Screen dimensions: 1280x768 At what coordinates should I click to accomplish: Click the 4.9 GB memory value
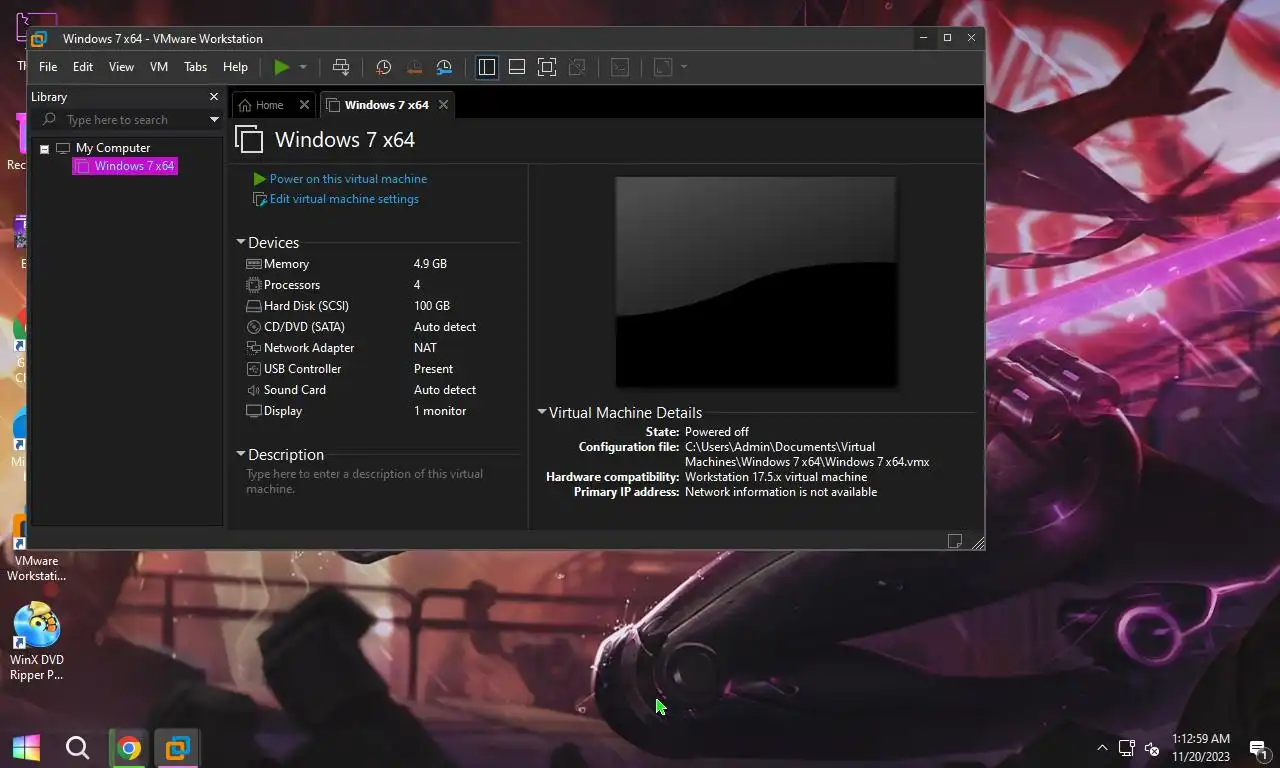pos(430,264)
